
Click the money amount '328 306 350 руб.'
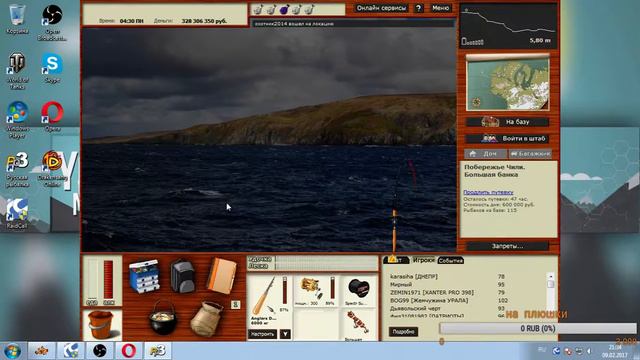click(x=204, y=21)
